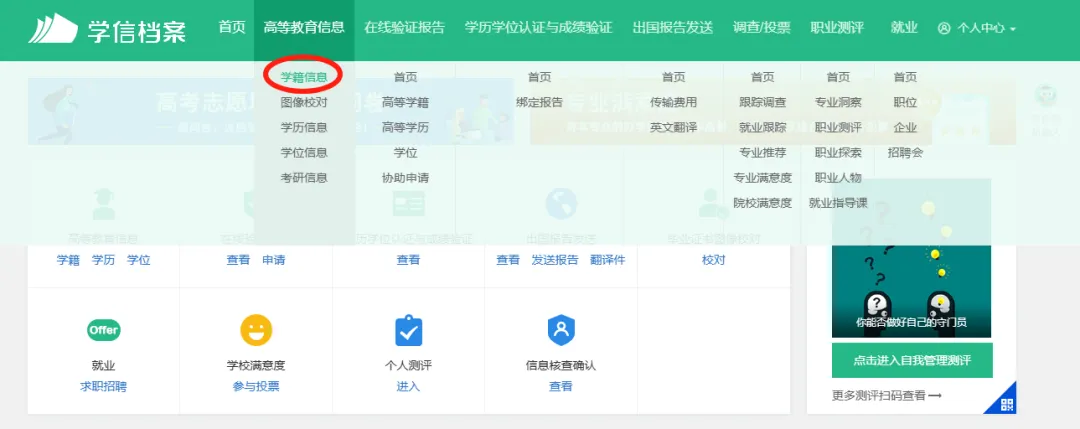
Task: Open the 学历学位认证与成绩验证 top menu
Action: coord(538,28)
